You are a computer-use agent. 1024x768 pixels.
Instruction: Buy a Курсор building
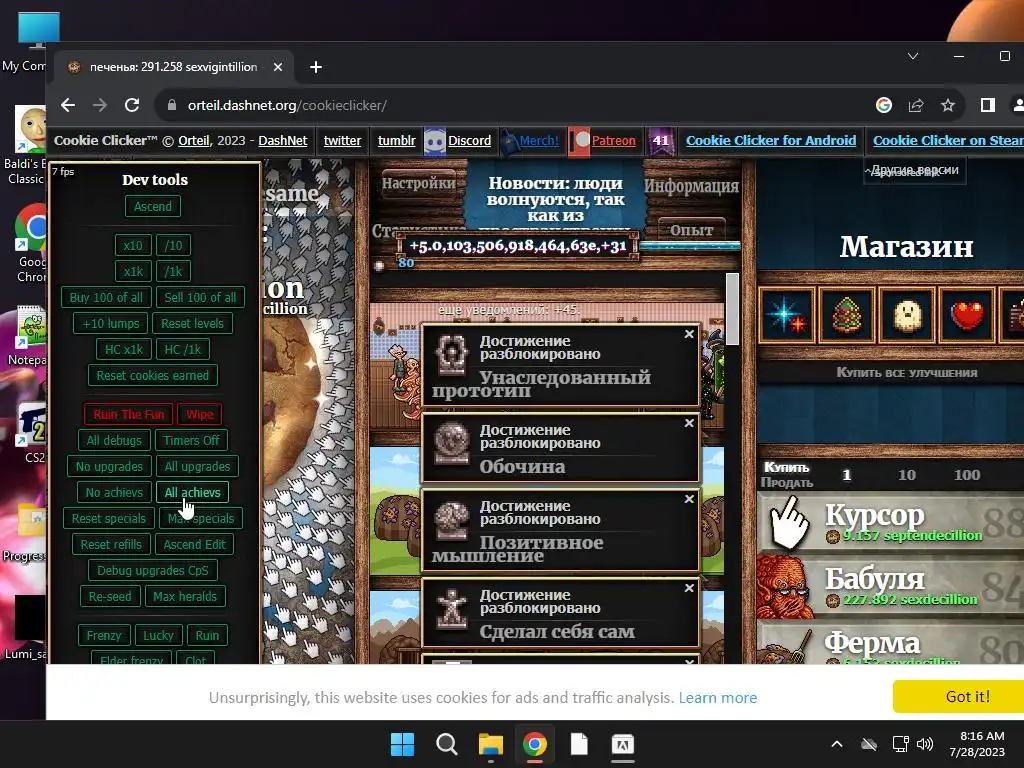click(891, 522)
